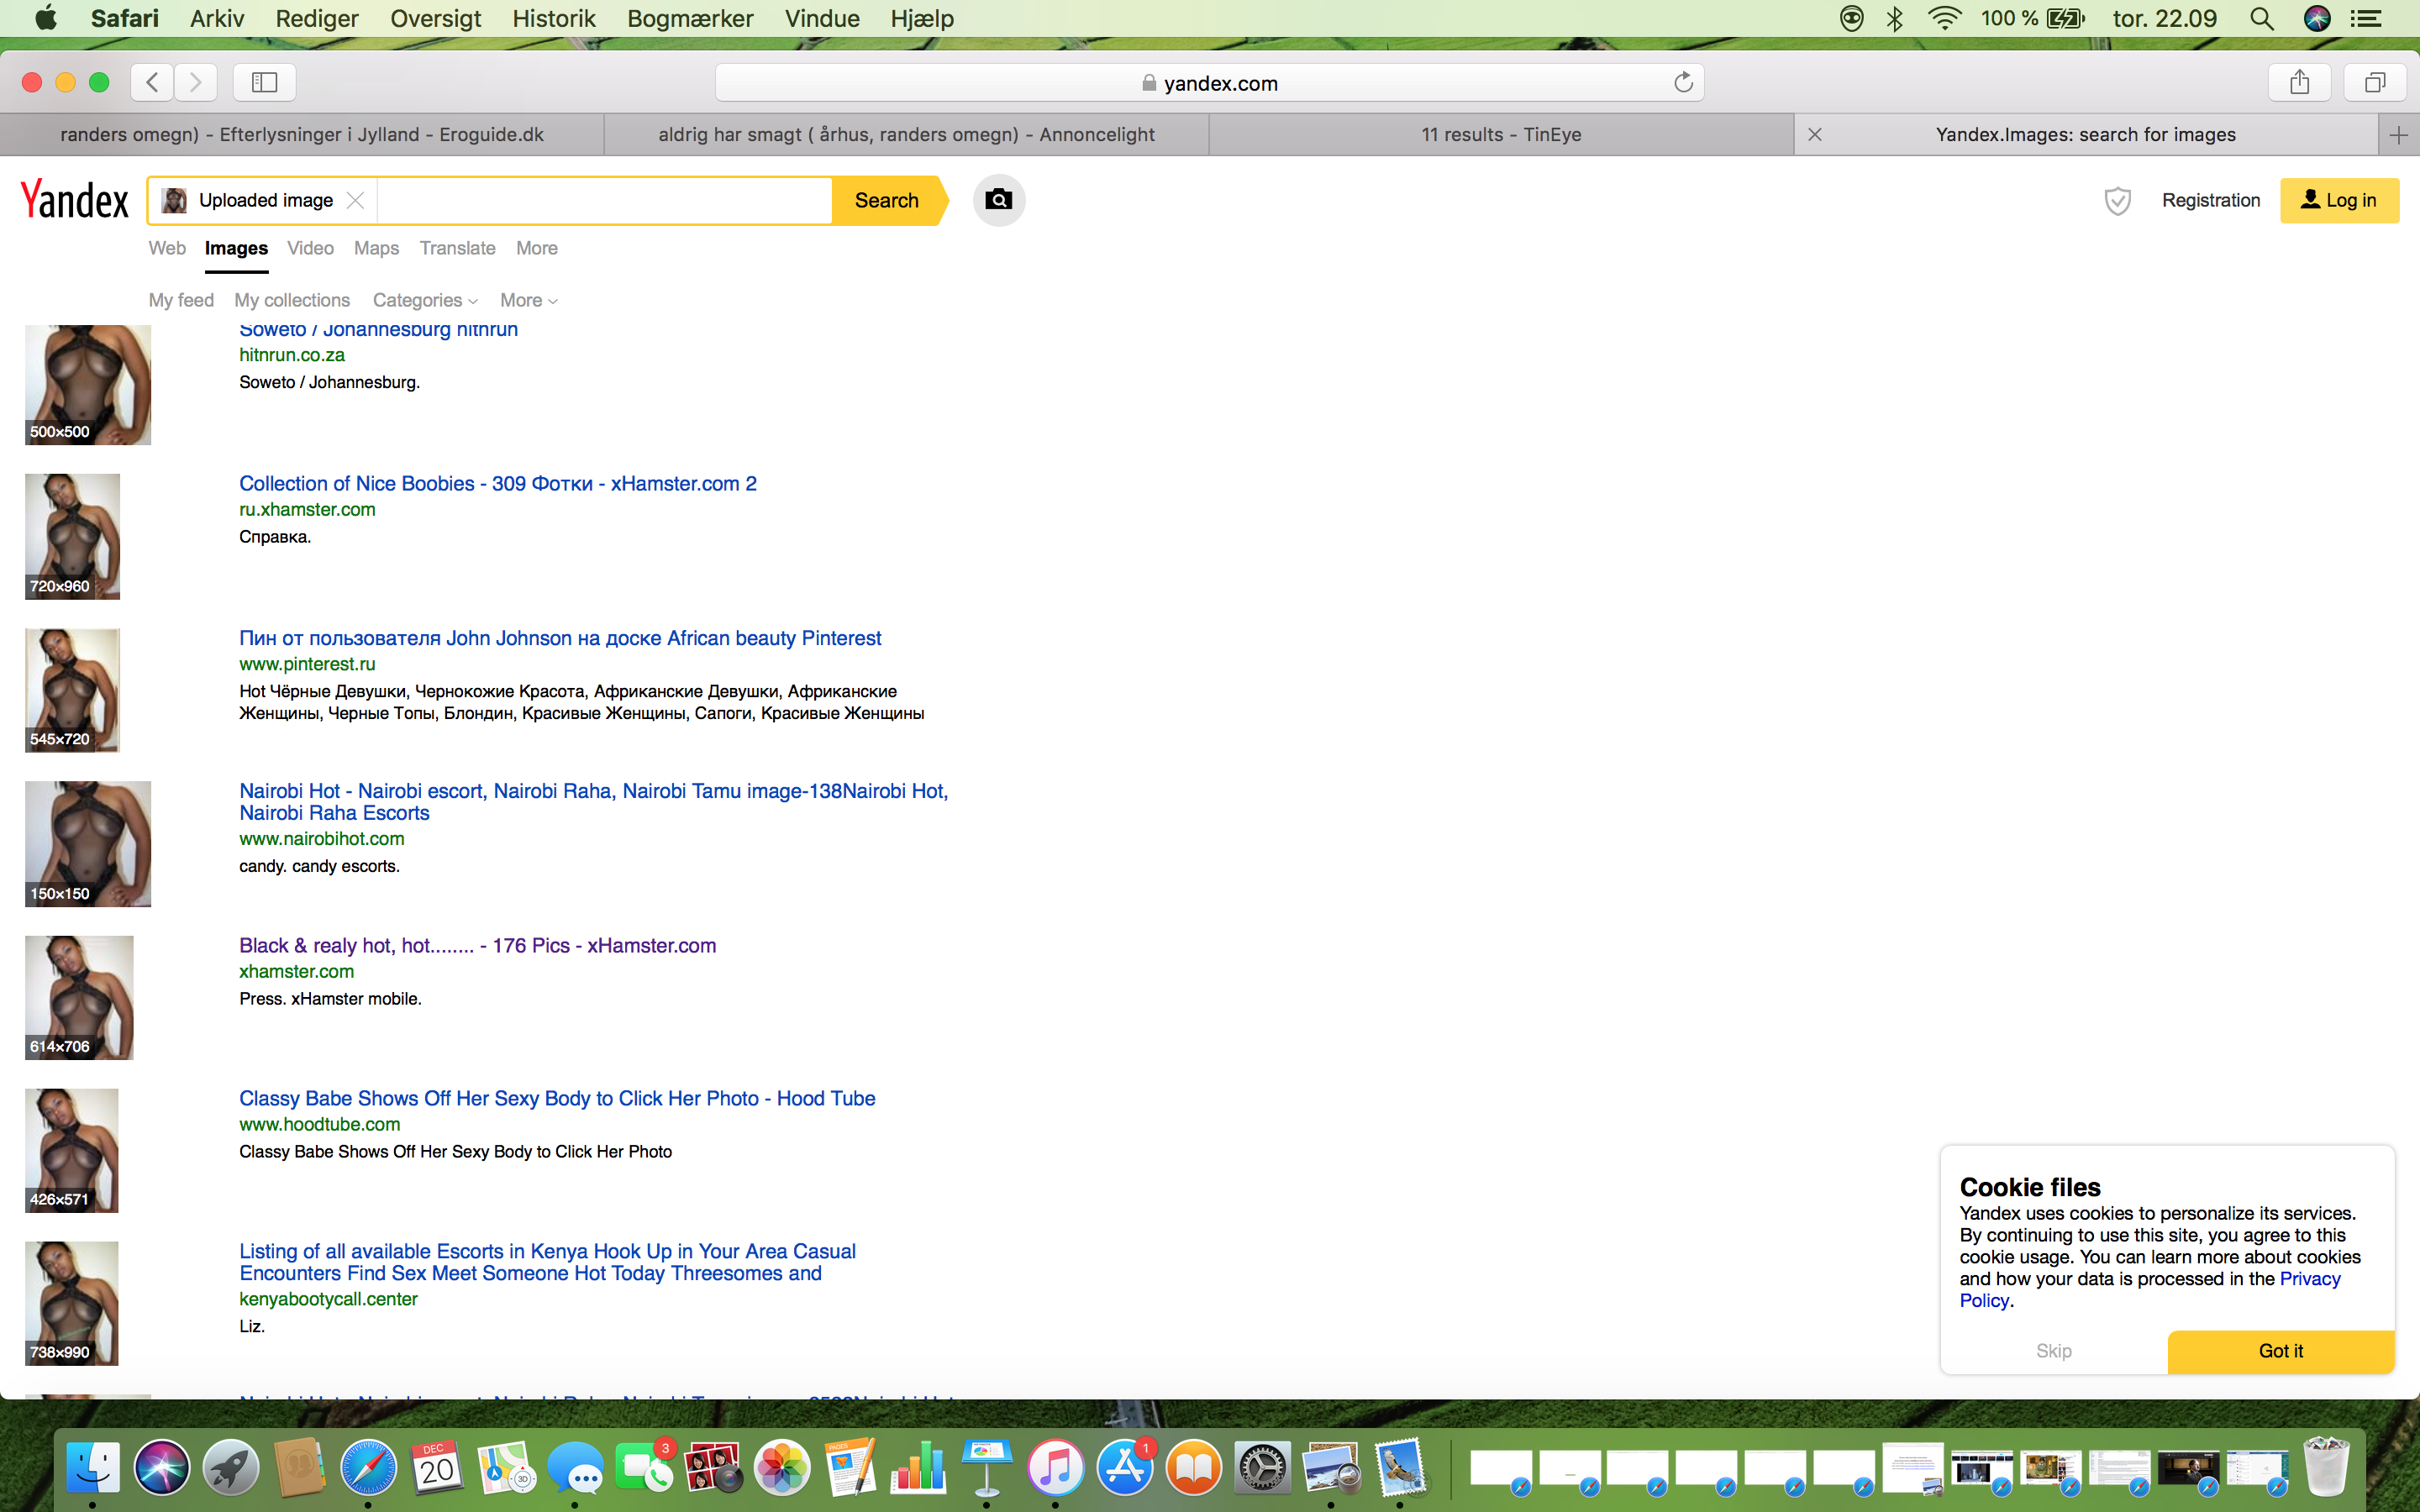
Task: Open the Bogmærker menu
Action: tap(690, 18)
